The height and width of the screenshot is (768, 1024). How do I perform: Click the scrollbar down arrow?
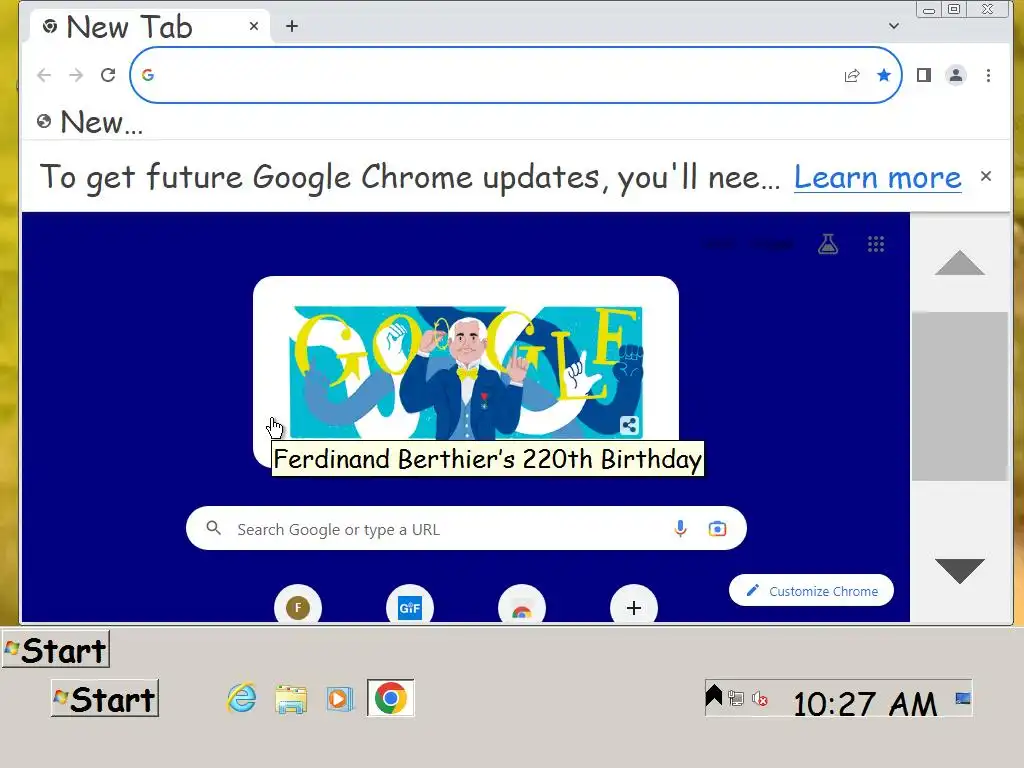(959, 570)
